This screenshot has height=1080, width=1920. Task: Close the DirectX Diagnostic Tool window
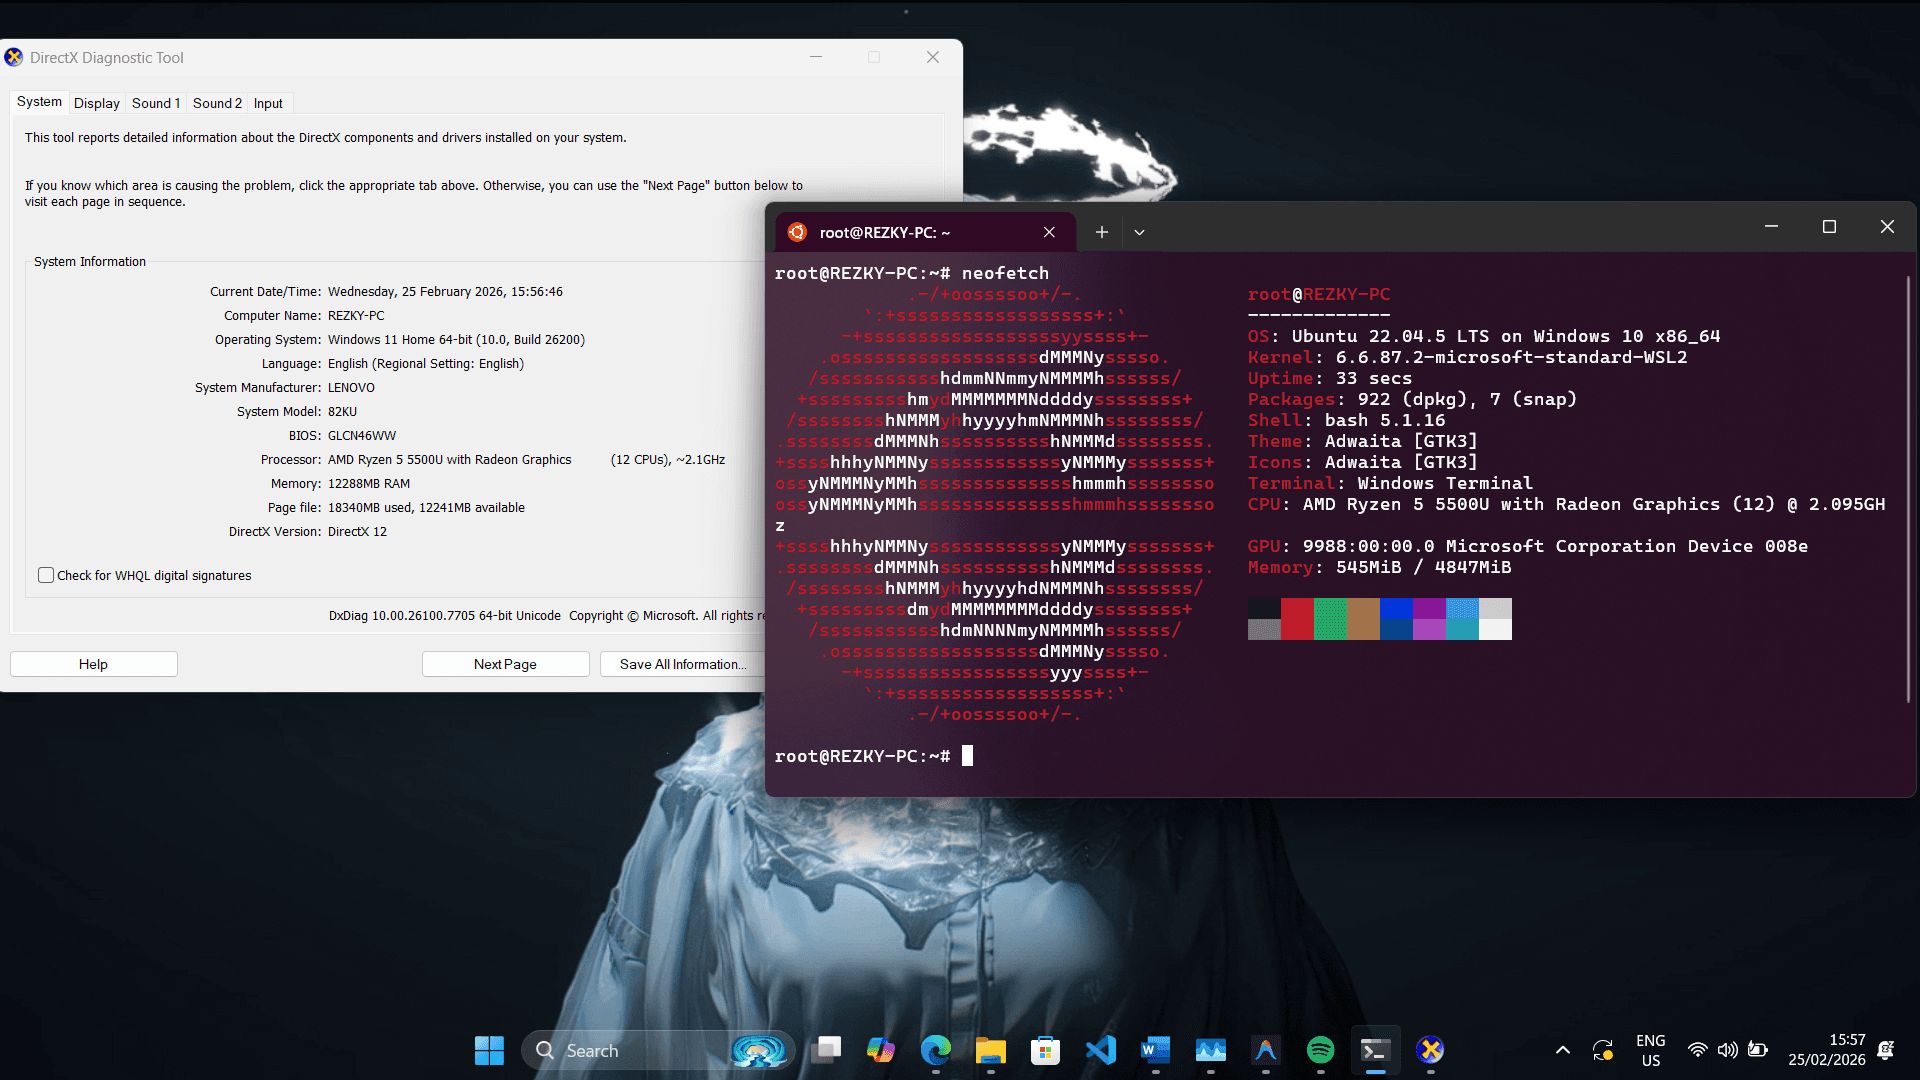click(933, 57)
